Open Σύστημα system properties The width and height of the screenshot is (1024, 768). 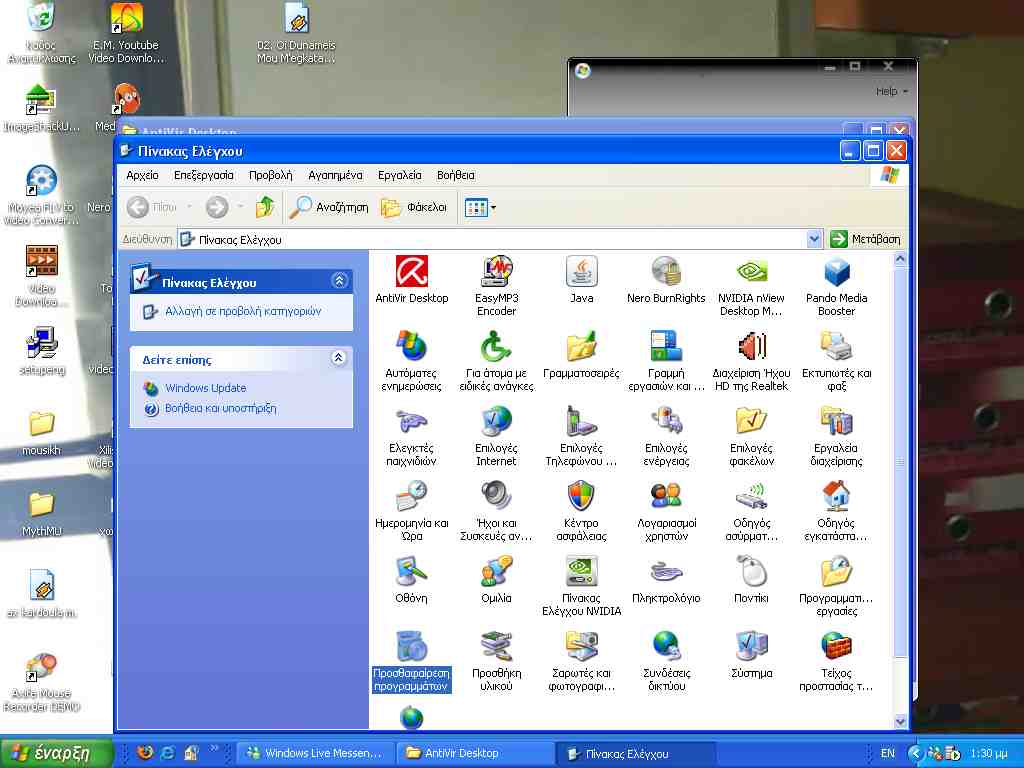[751, 654]
